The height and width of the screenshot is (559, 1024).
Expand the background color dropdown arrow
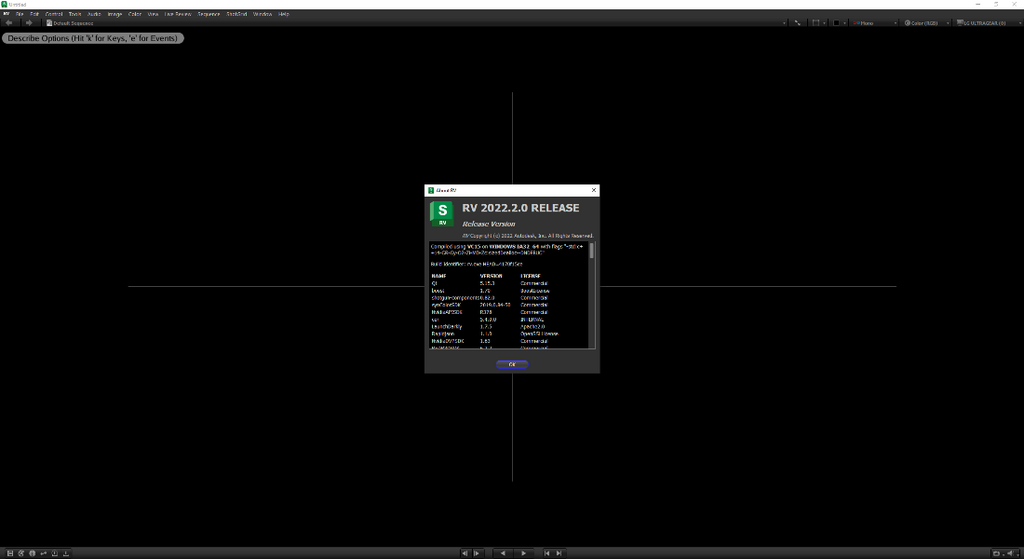[x=844, y=24]
